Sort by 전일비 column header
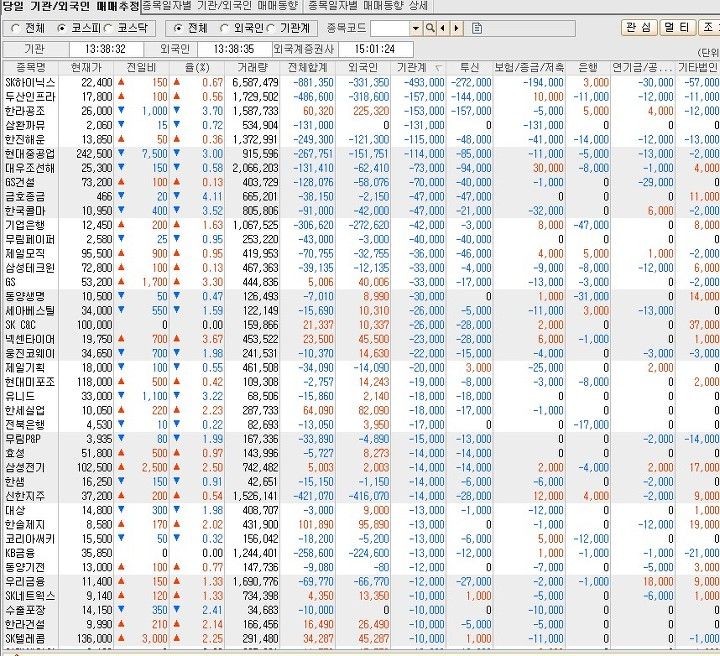This screenshot has height=656, width=720. (x=141, y=67)
